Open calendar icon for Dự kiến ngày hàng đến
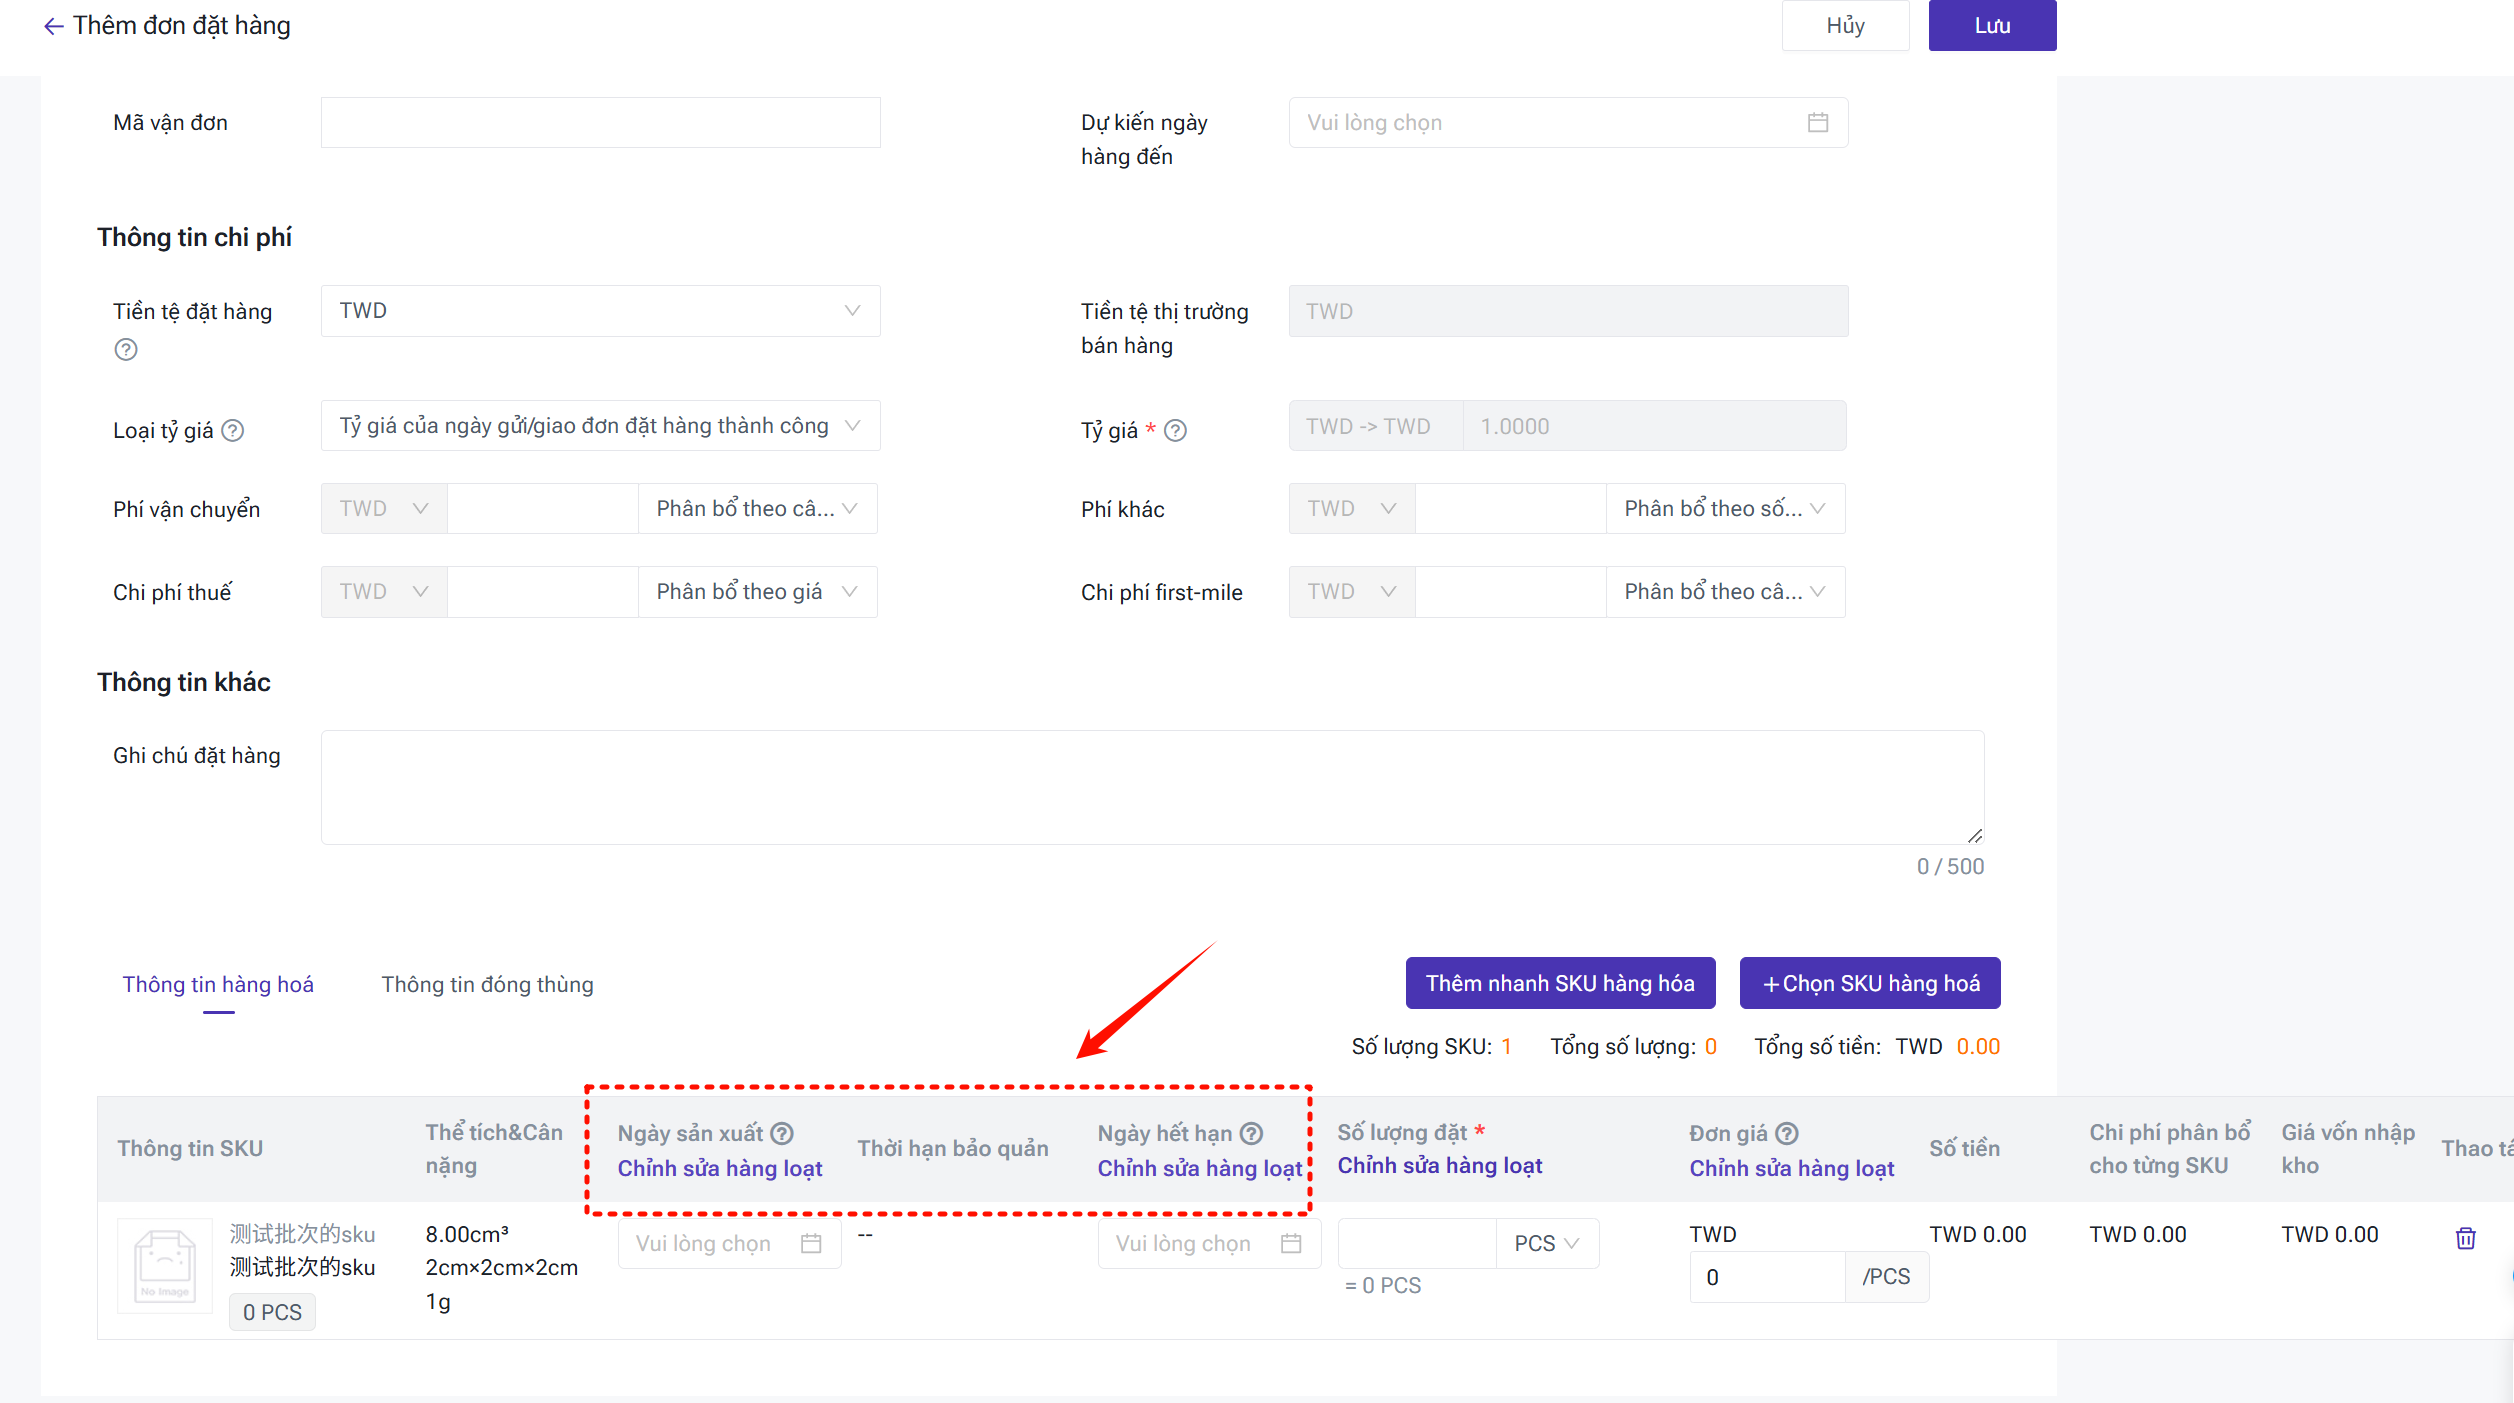The image size is (2514, 1403). (1817, 122)
